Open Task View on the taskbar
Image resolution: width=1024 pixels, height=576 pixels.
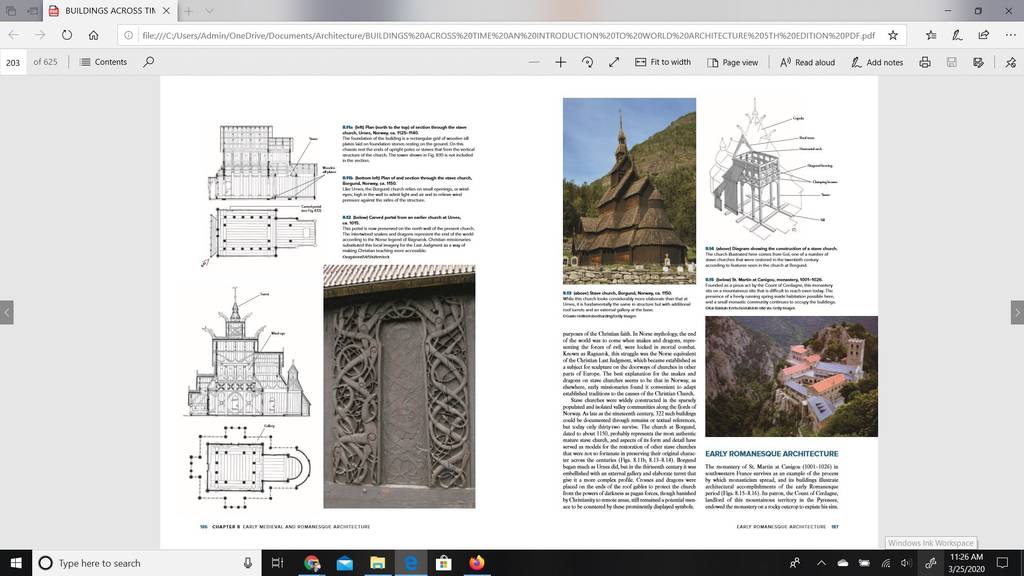pos(277,563)
